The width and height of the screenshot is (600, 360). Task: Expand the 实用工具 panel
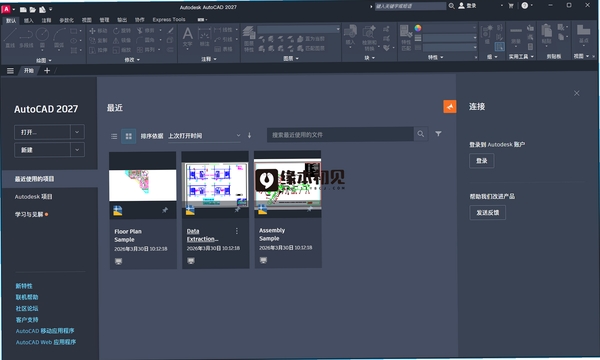(x=521, y=57)
